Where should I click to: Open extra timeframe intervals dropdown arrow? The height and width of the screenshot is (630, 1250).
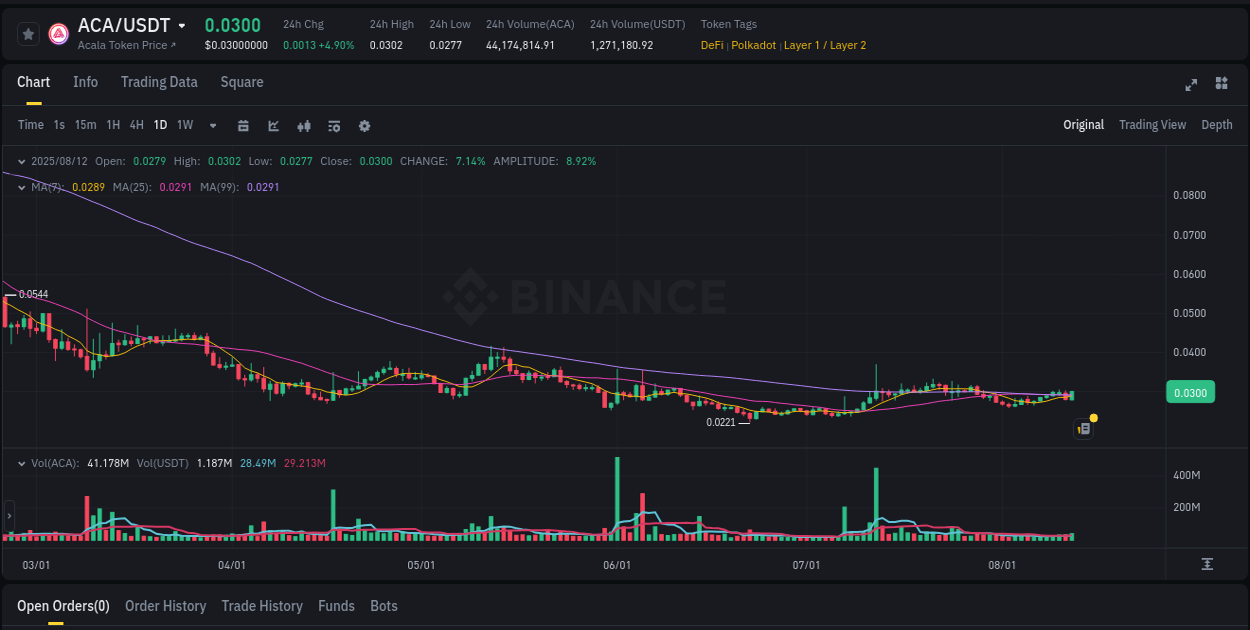[212, 126]
